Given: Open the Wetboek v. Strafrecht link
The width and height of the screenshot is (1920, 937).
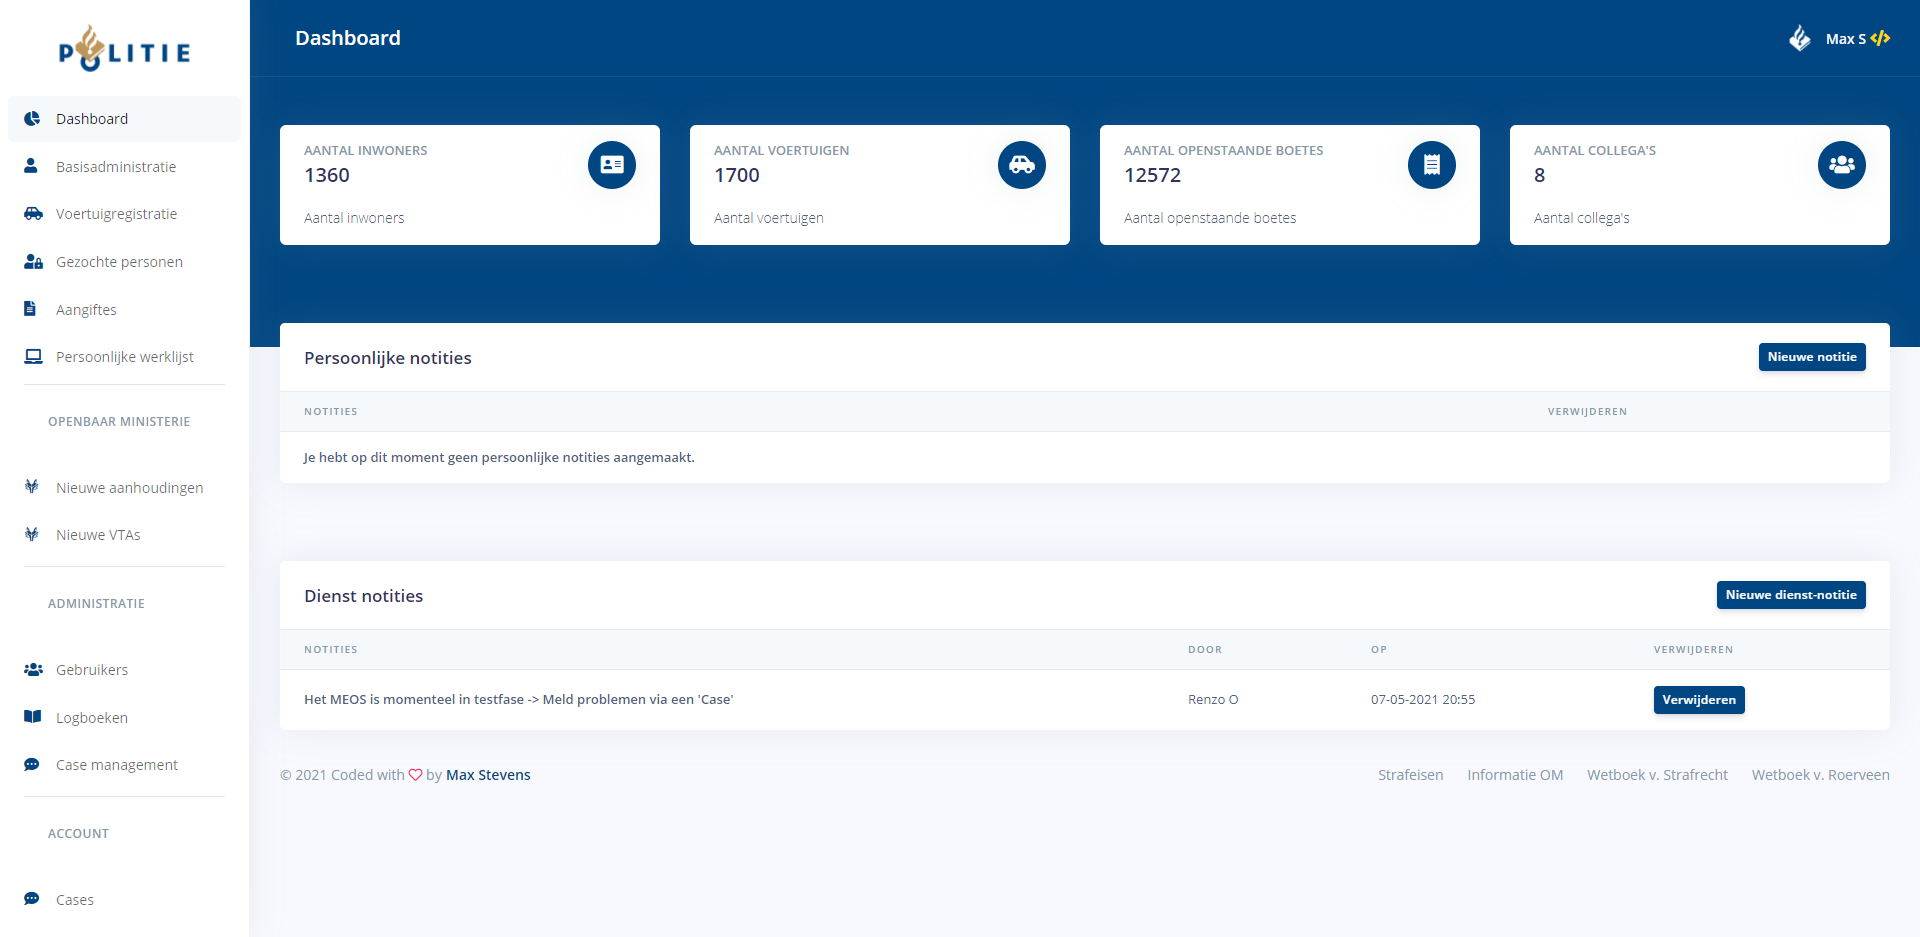Looking at the screenshot, I should [x=1657, y=775].
